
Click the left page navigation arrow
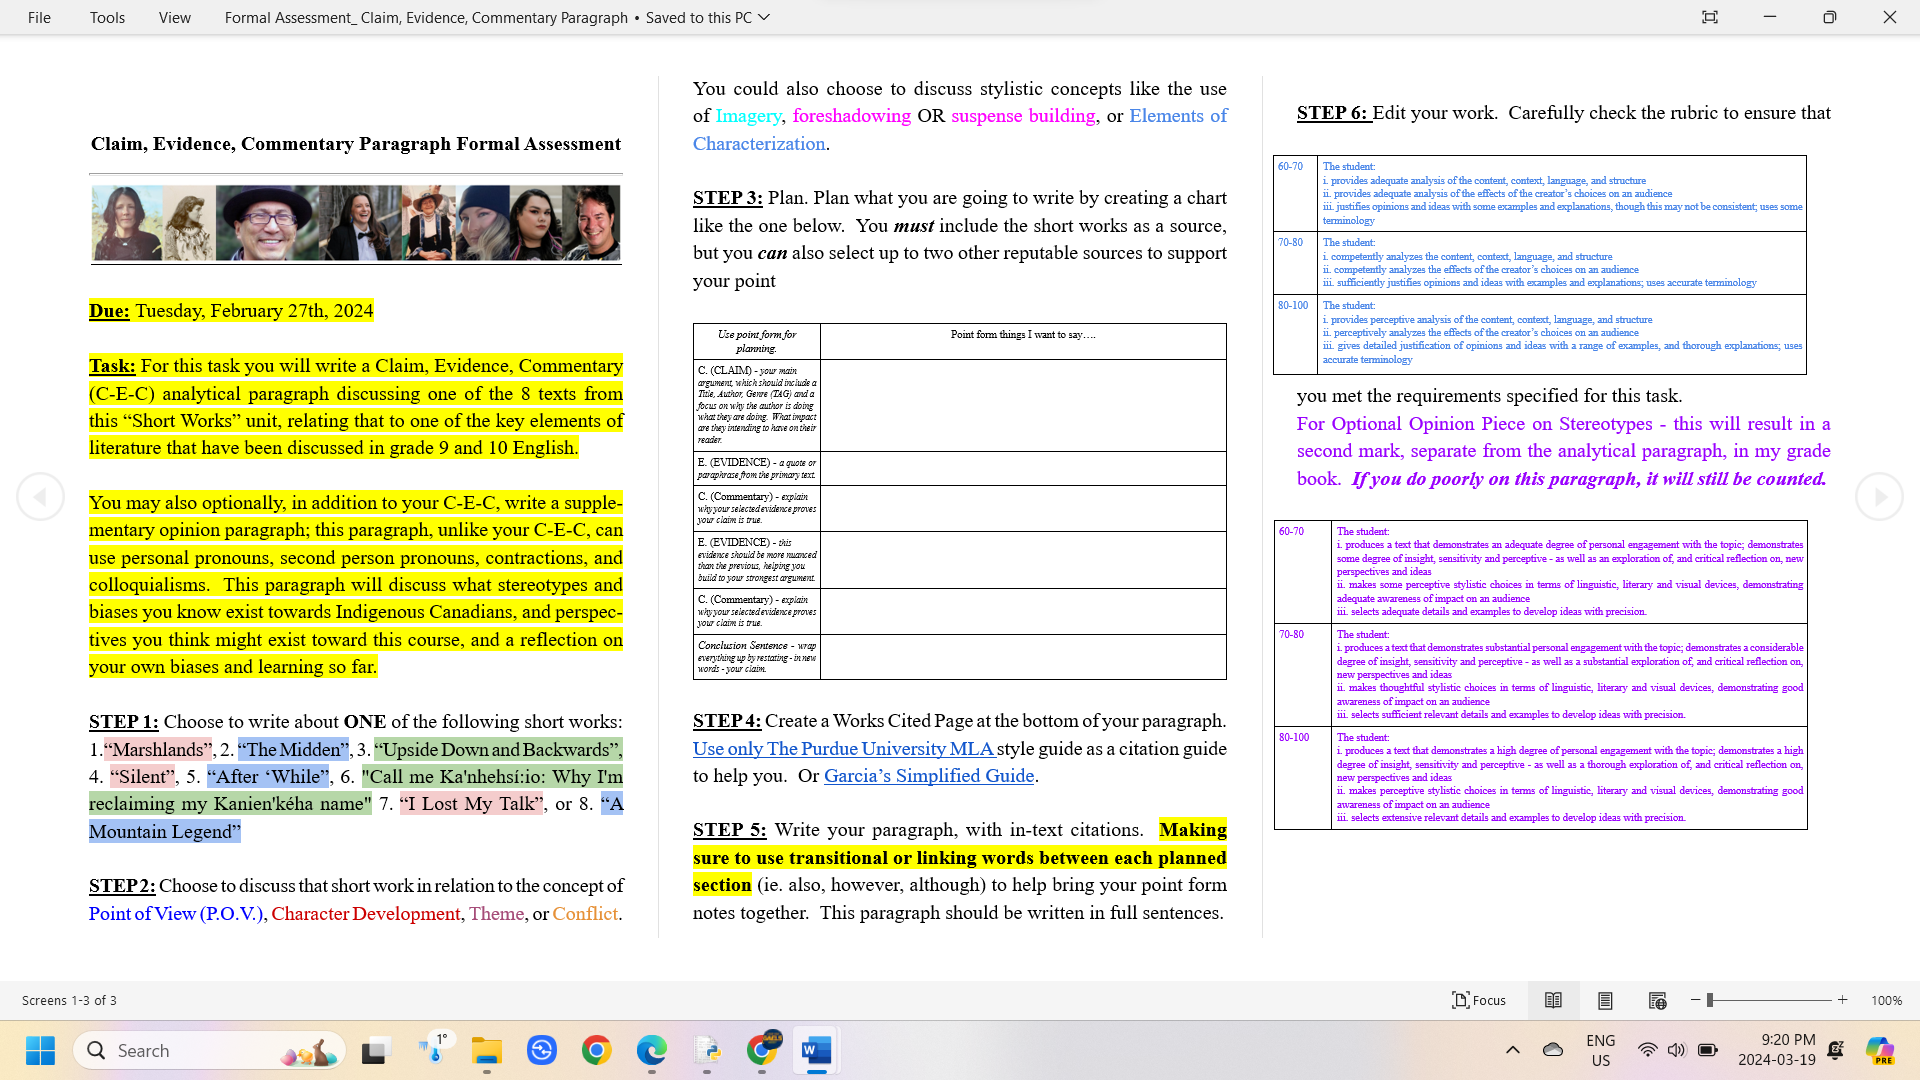click(41, 496)
